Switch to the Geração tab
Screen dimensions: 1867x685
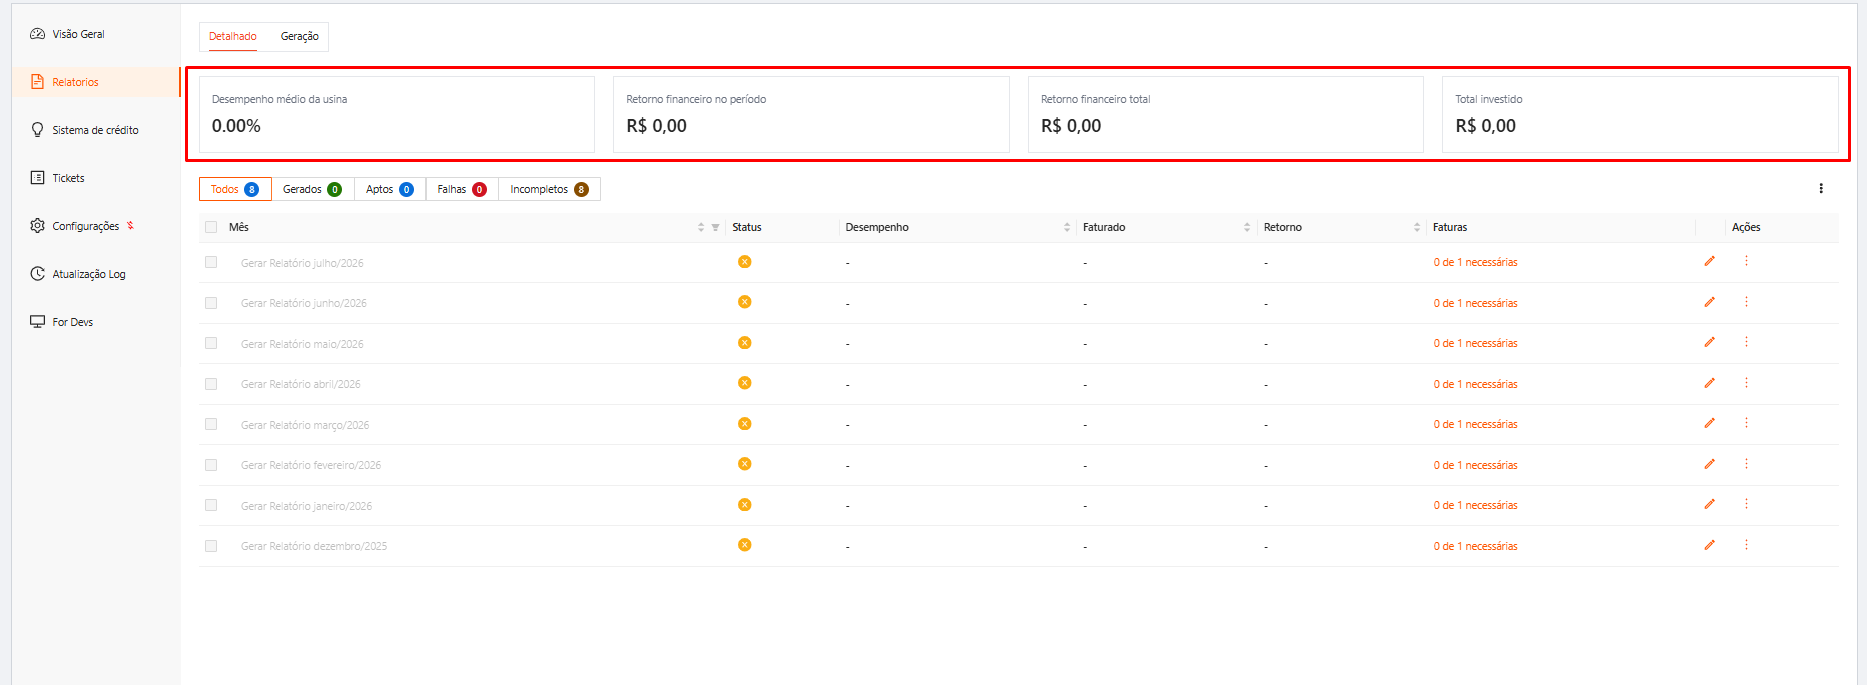[299, 36]
